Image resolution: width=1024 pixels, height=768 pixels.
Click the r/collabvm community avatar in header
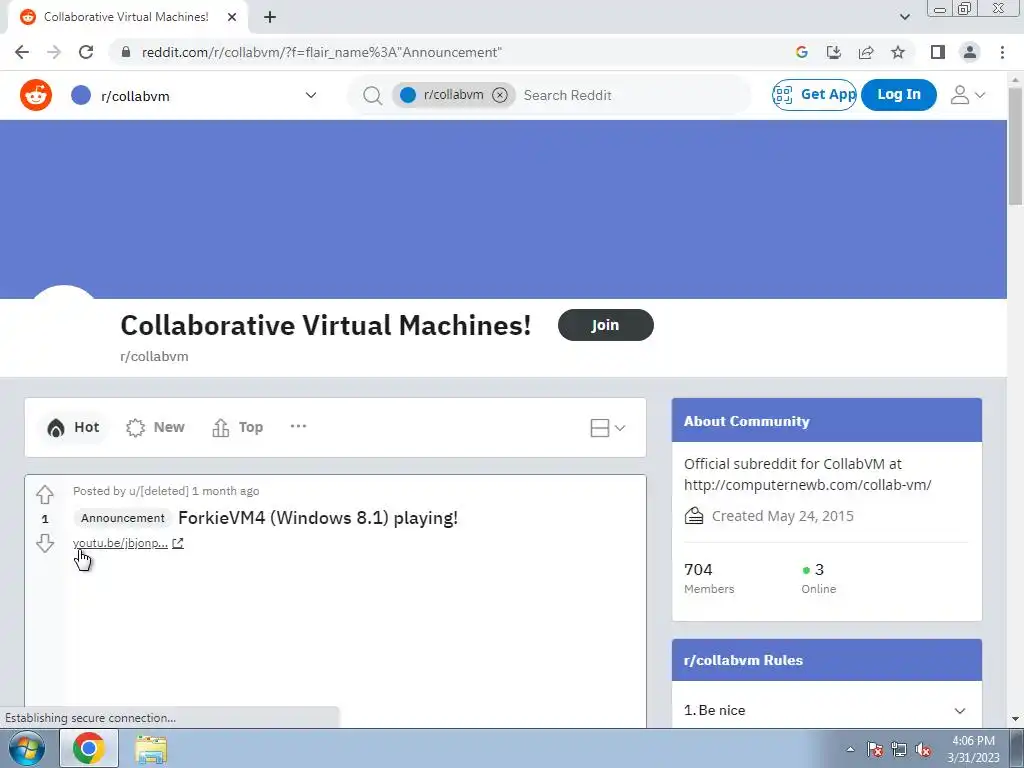pos(81,95)
